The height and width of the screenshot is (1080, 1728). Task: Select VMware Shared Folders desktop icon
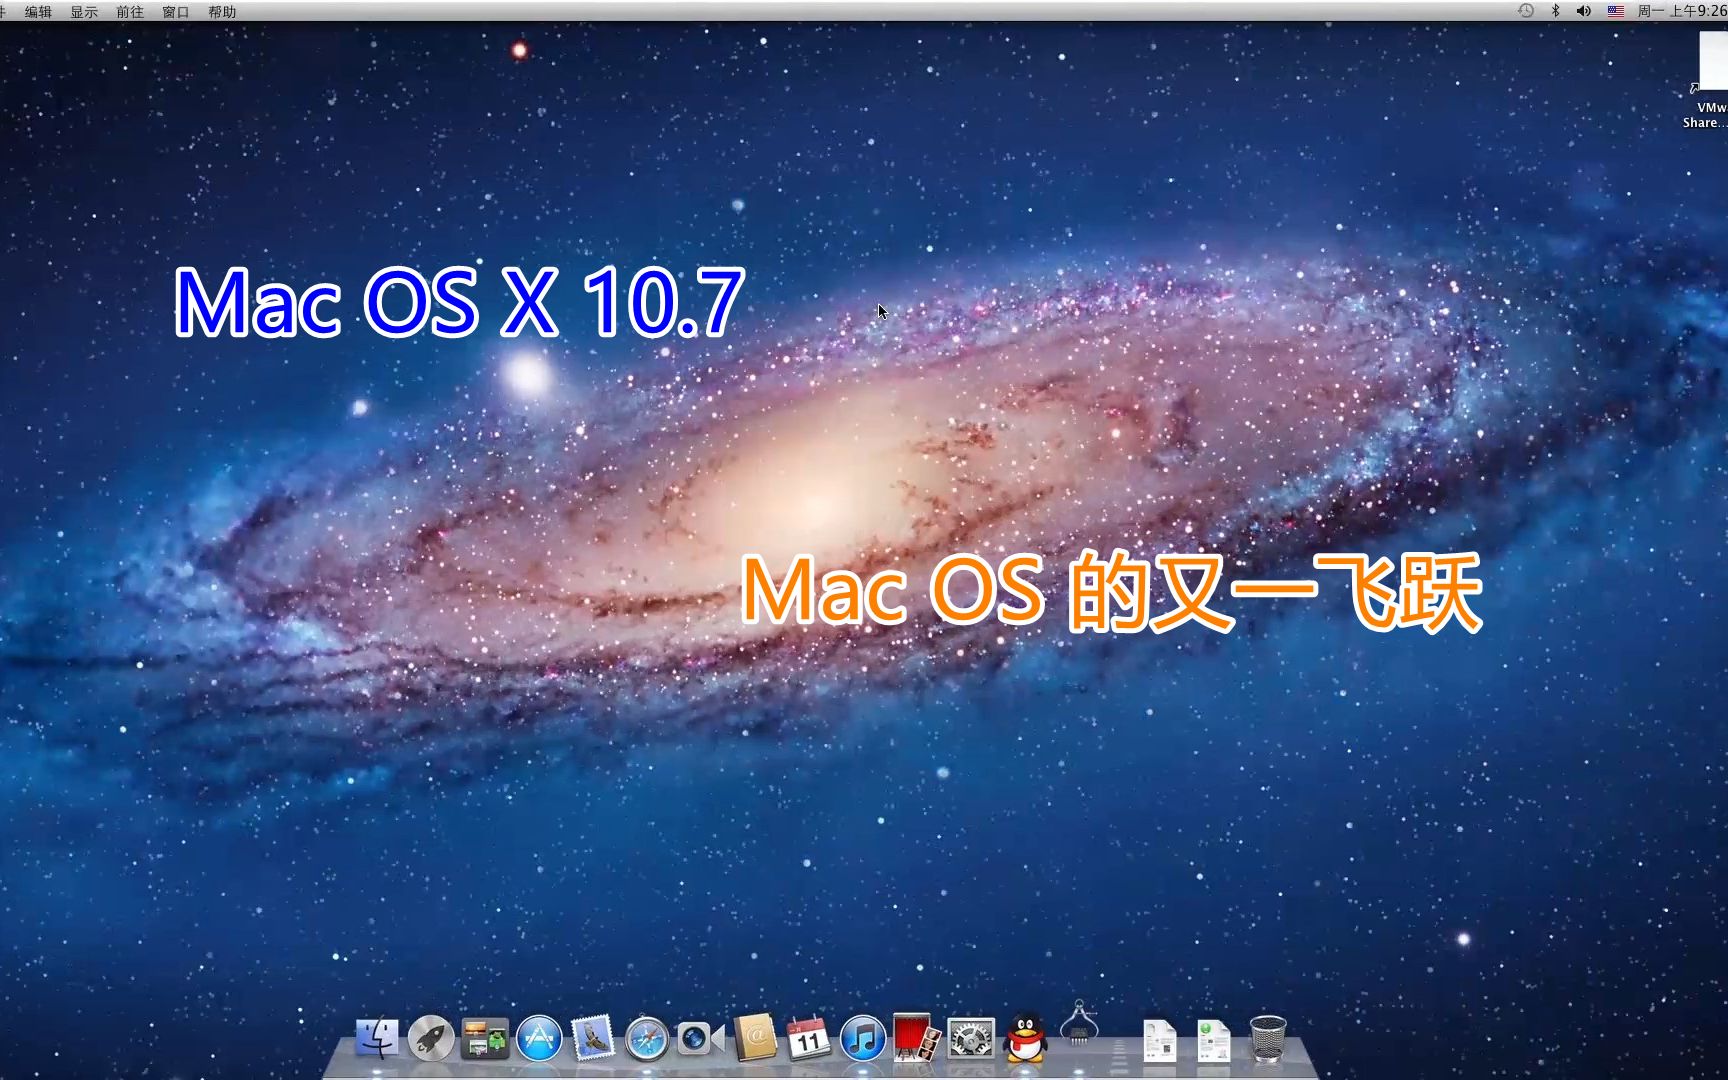pyautogui.click(x=1708, y=80)
